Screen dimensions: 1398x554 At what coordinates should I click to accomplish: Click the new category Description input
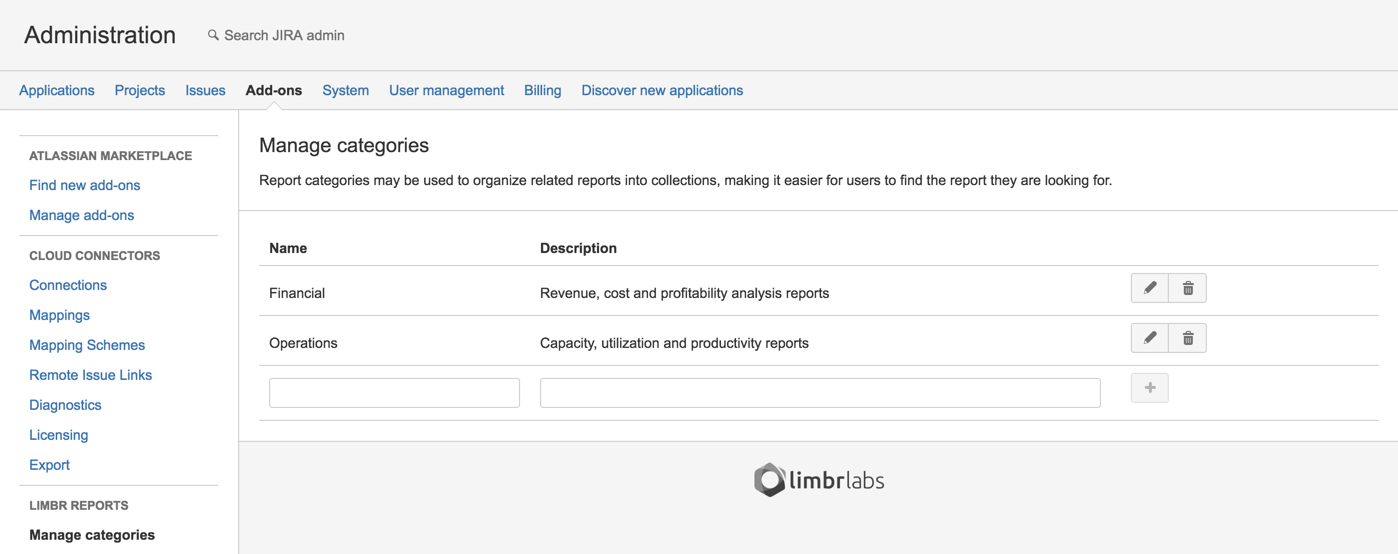coord(820,392)
